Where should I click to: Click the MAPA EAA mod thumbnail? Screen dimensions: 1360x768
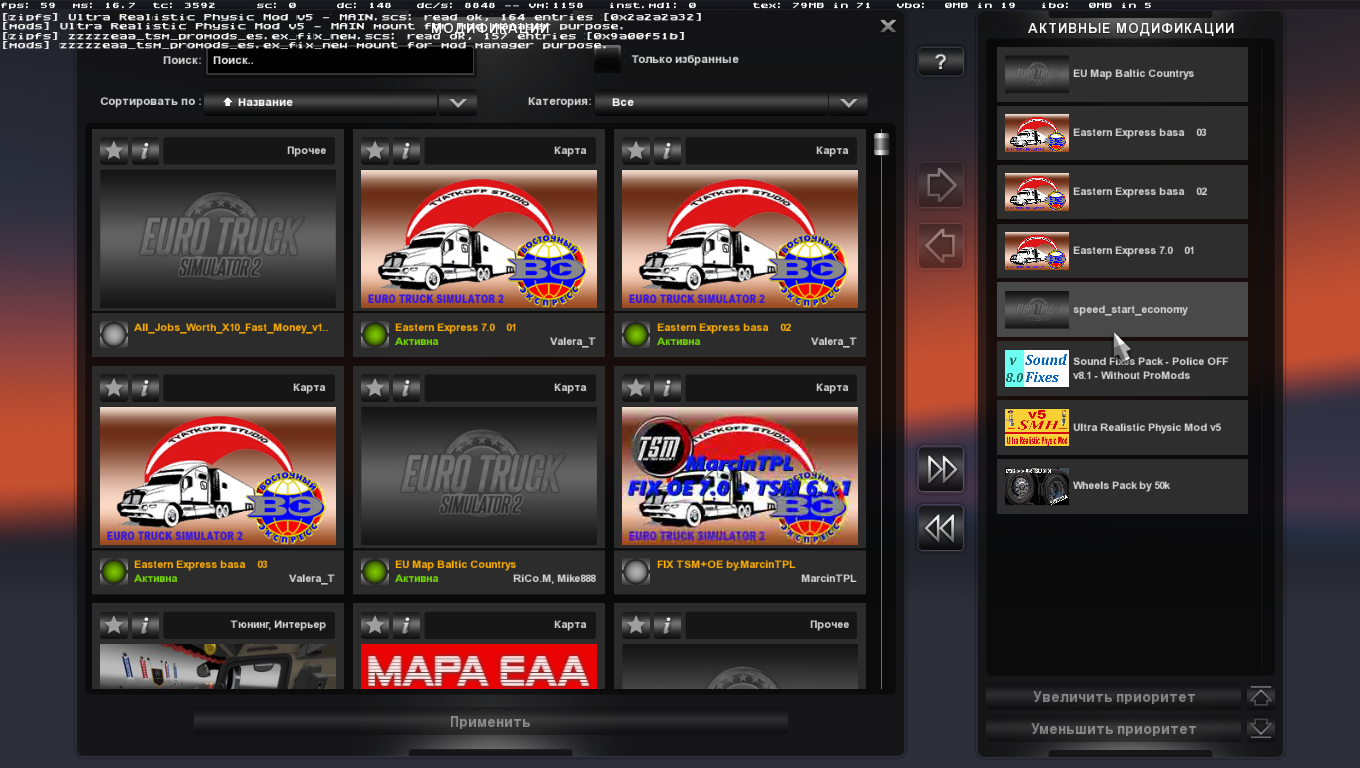(479, 666)
